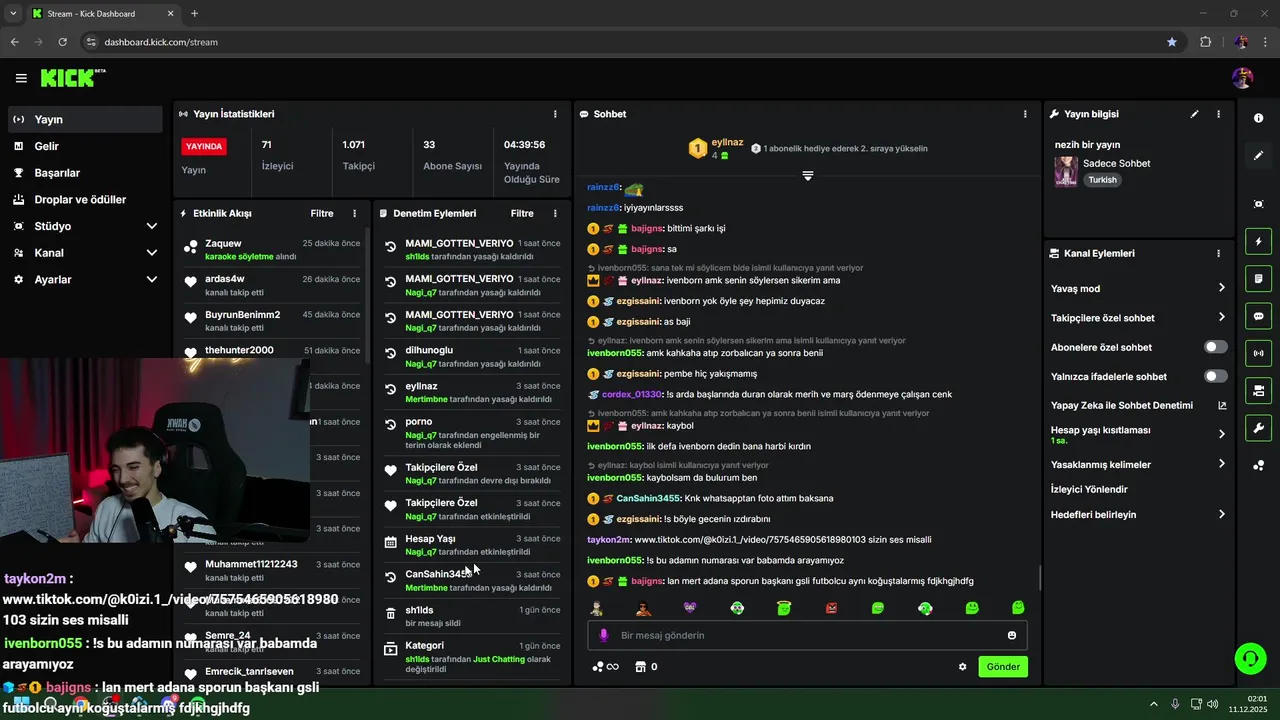Click the focus frame icon in right sidebar
The width and height of the screenshot is (1280, 720).
pyautogui.click(x=1258, y=204)
